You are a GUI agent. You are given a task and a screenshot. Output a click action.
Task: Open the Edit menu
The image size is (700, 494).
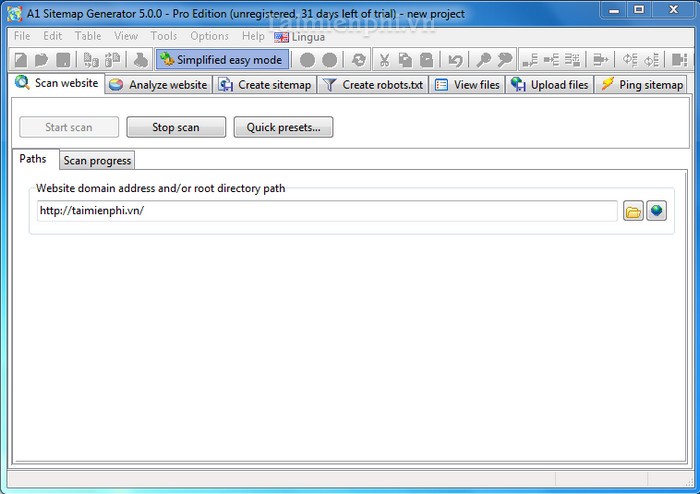coord(52,36)
